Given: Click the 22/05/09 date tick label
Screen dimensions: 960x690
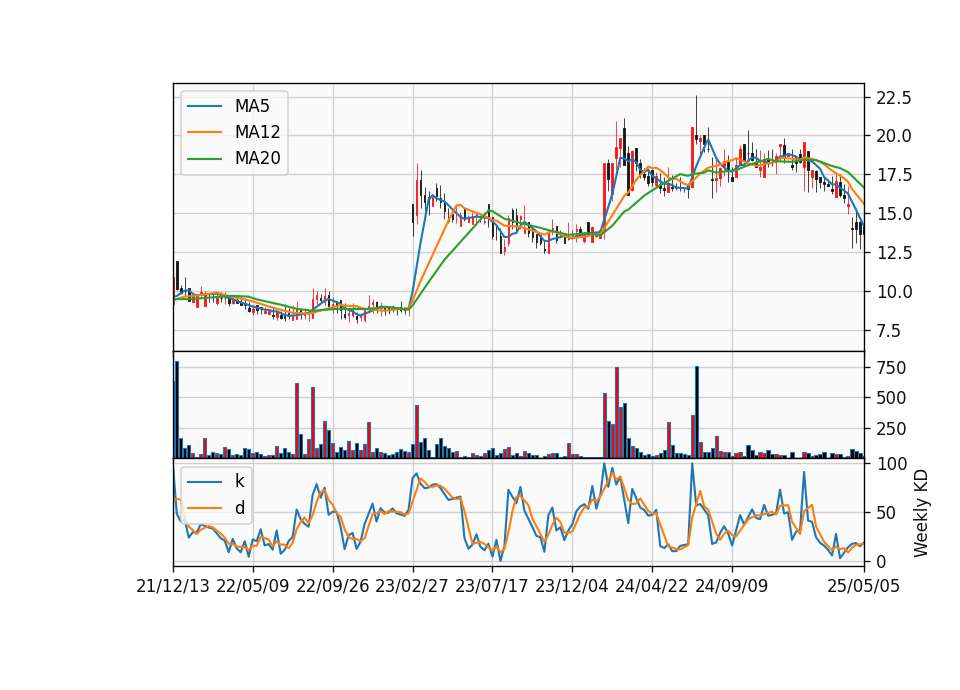Looking at the screenshot, I should click(253, 587).
